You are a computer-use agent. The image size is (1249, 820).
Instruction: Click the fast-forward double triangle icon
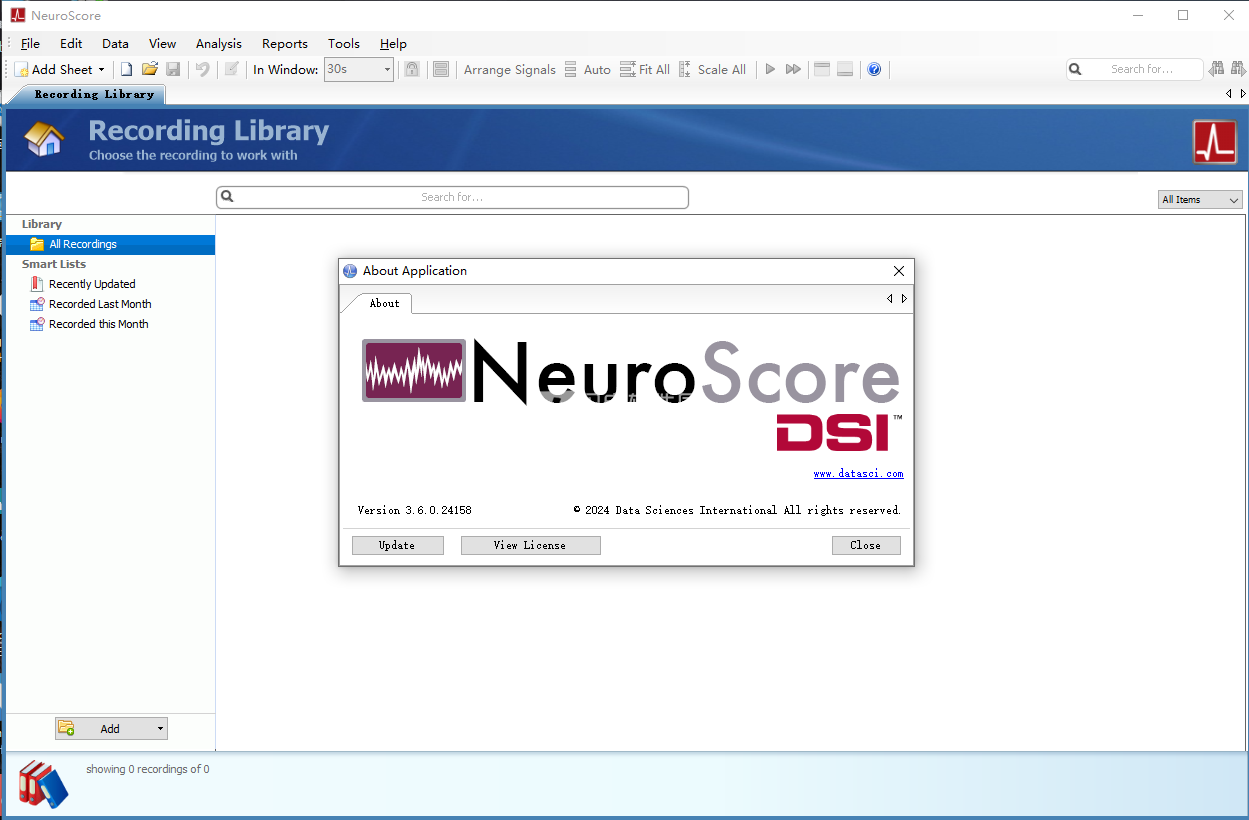click(793, 69)
